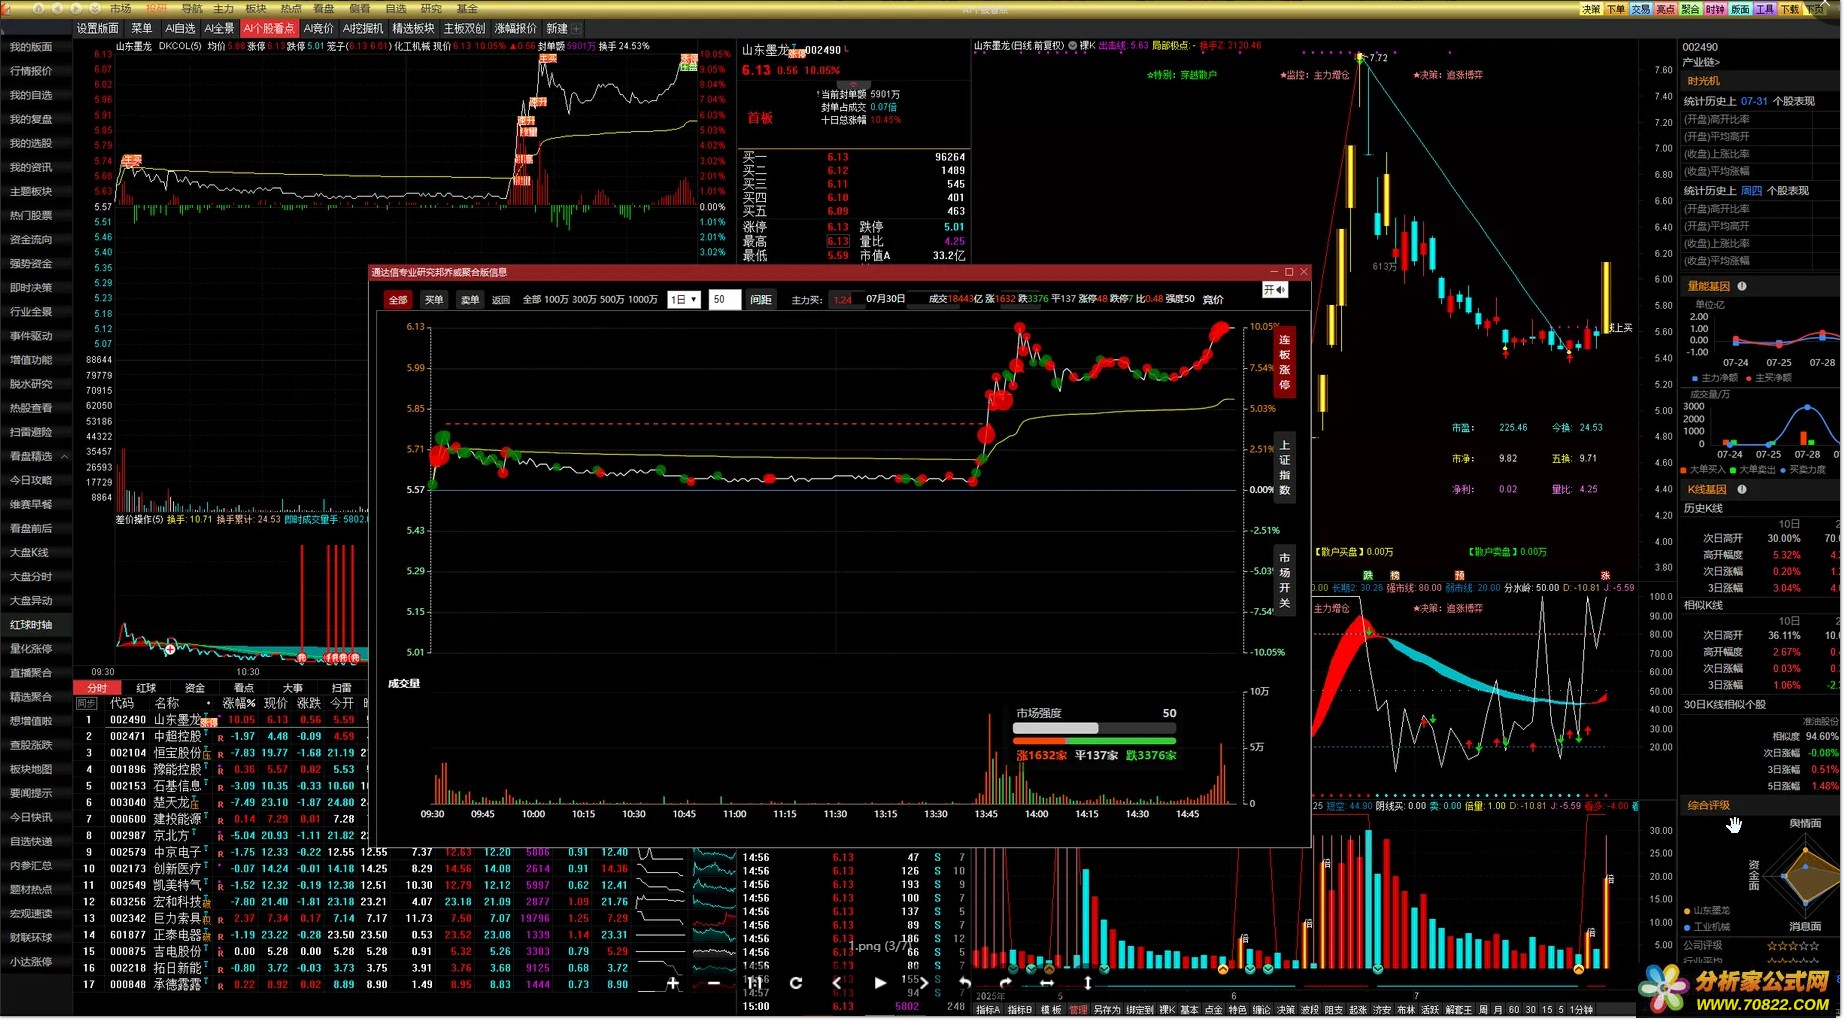Click 设置版面 button
The height and width of the screenshot is (1021, 1846).
[98, 28]
